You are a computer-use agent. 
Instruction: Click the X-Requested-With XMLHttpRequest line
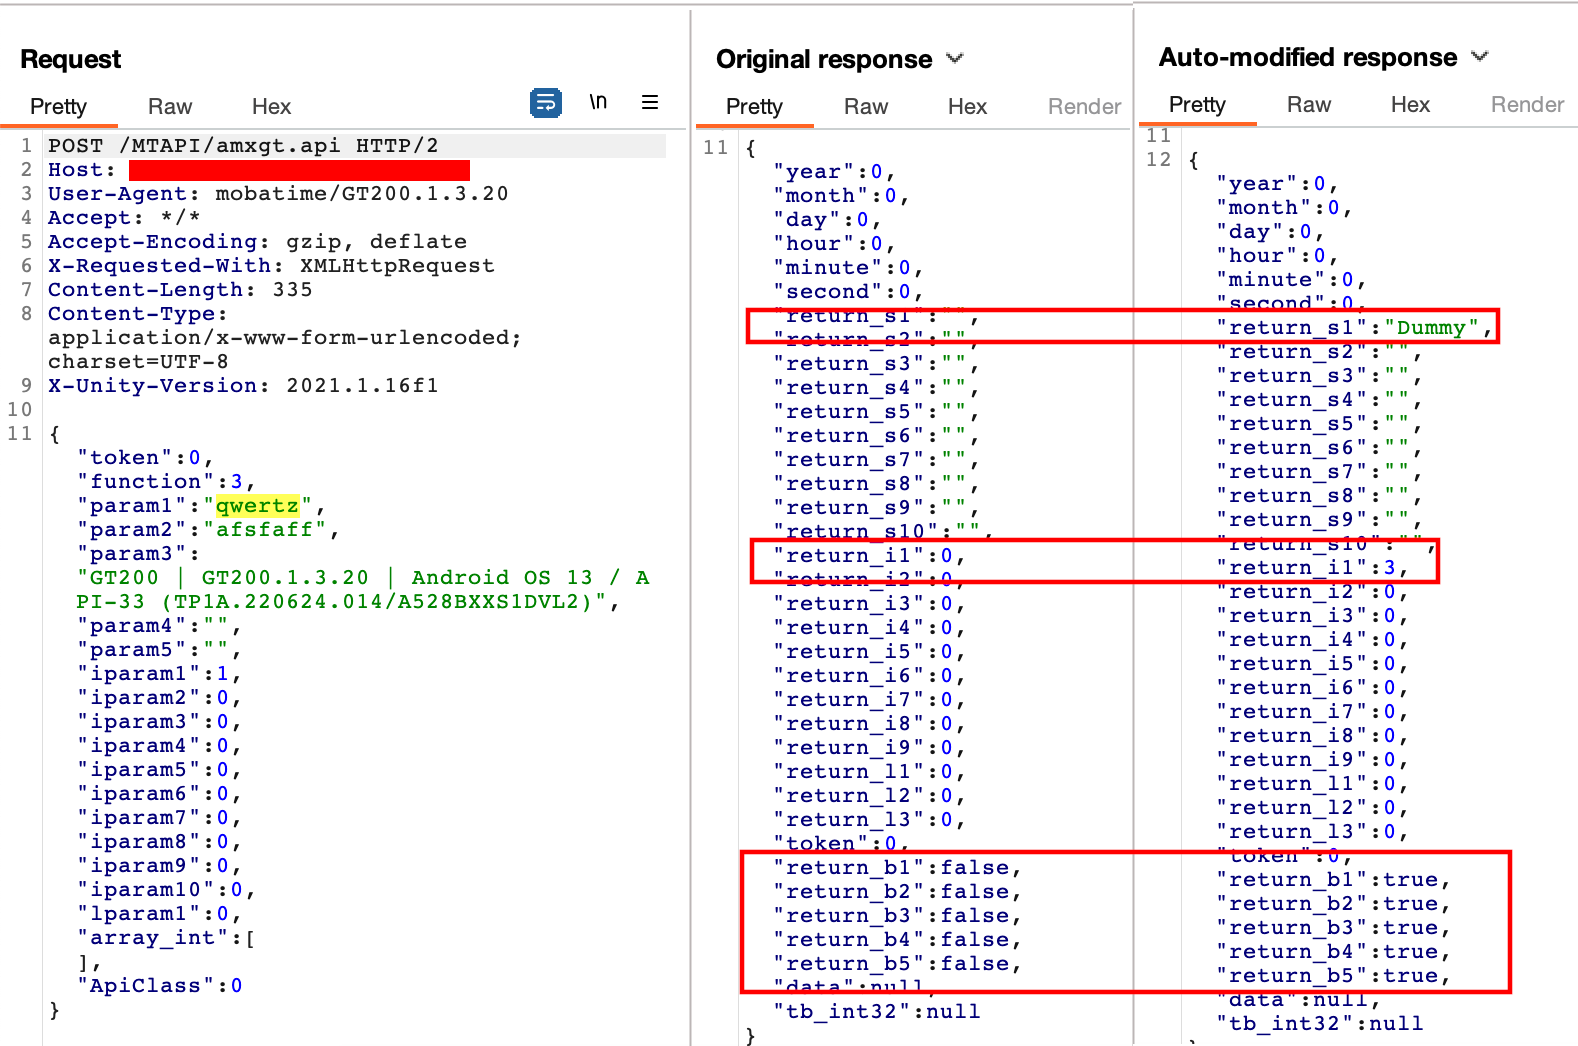pyautogui.click(x=271, y=266)
